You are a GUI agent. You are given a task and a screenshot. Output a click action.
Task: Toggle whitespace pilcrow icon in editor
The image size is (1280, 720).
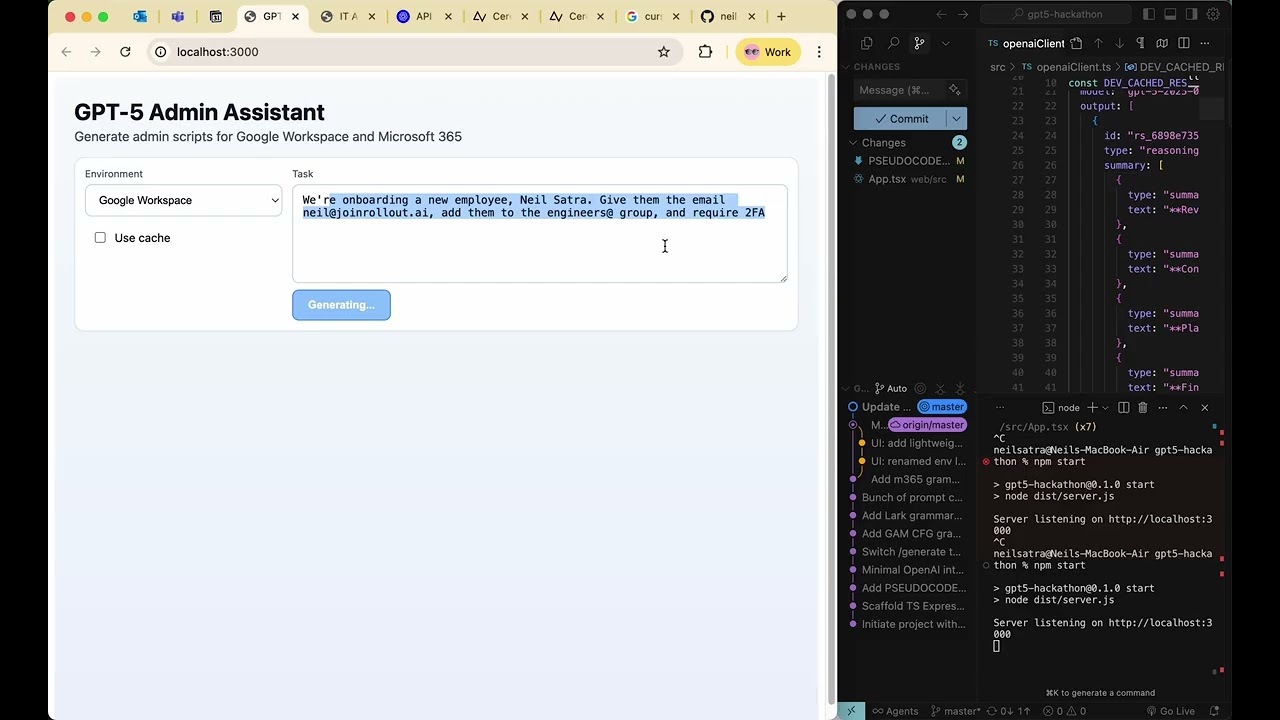(1140, 43)
